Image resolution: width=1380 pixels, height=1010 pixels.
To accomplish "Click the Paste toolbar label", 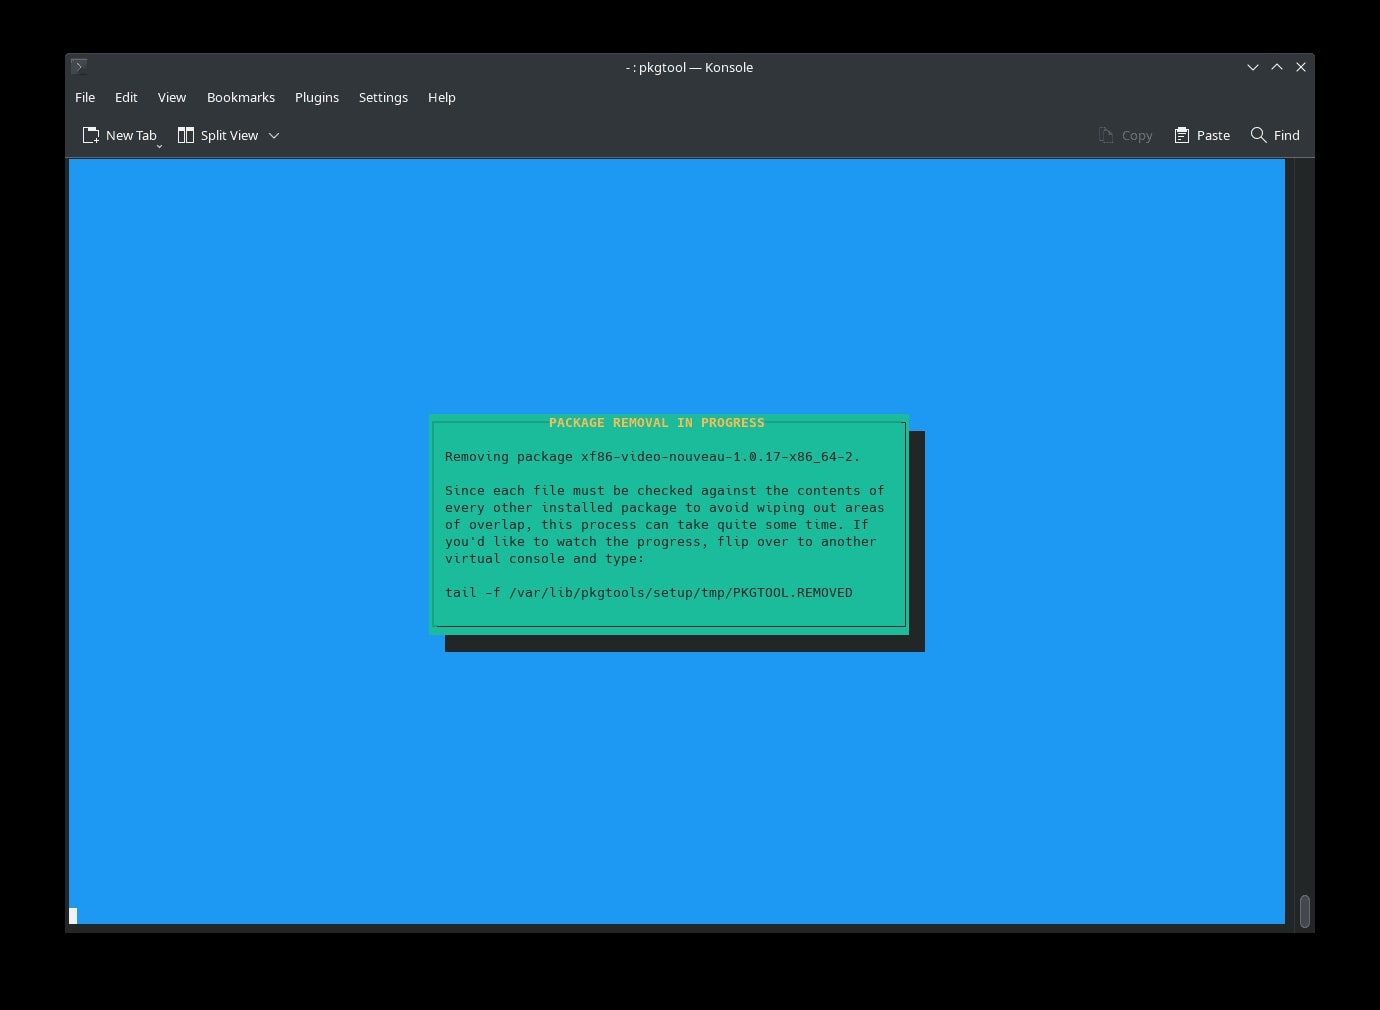I will pos(1213,135).
